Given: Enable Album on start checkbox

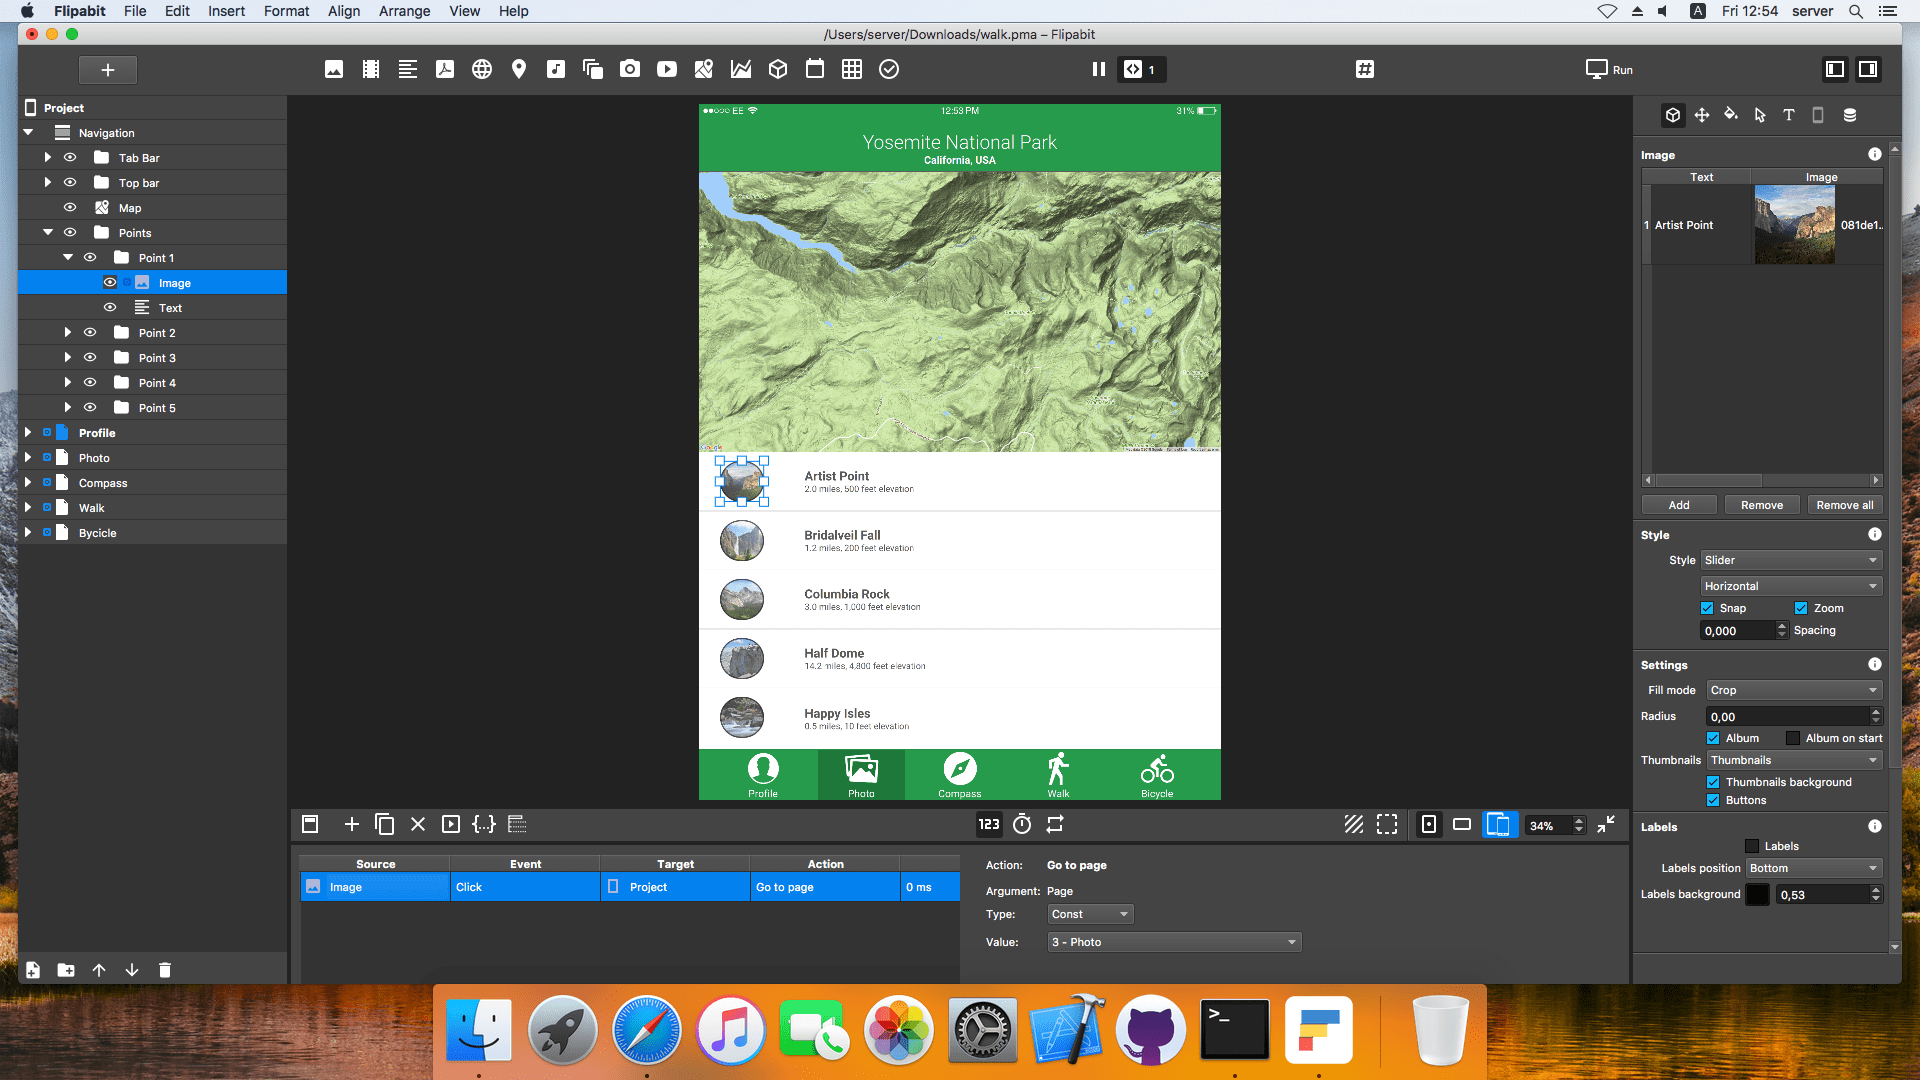Looking at the screenshot, I should pyautogui.click(x=1793, y=738).
